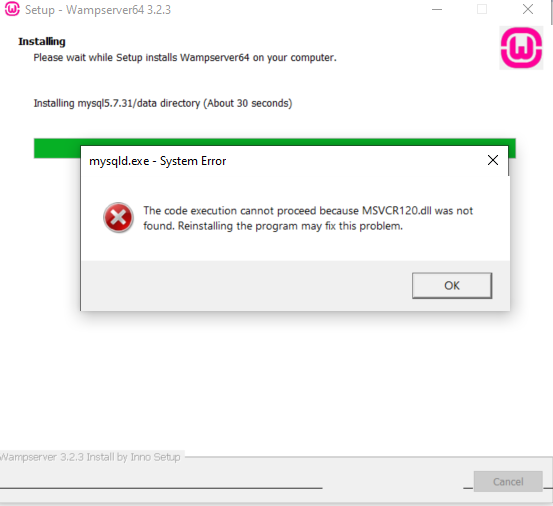Screen dimensions: 553x506
Task: Click the gray footer strip of error dialog
Action: (x=247, y=286)
